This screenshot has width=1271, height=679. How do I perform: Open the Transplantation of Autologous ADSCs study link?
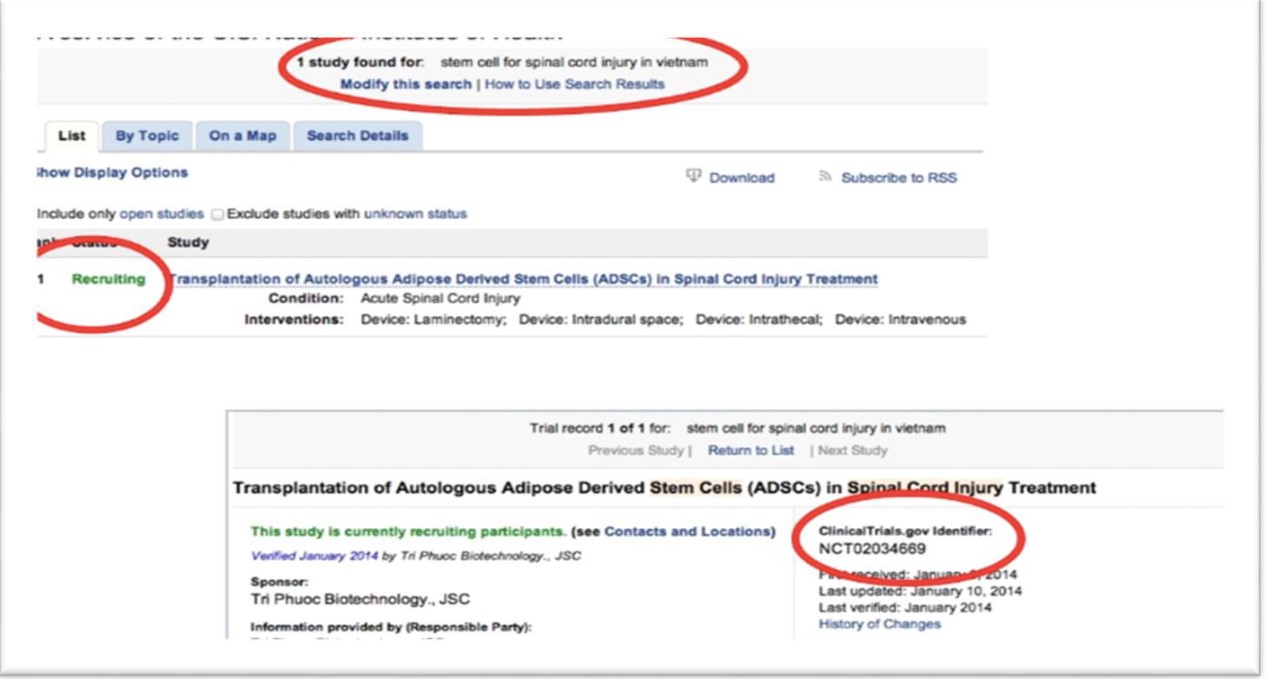[x=523, y=279]
